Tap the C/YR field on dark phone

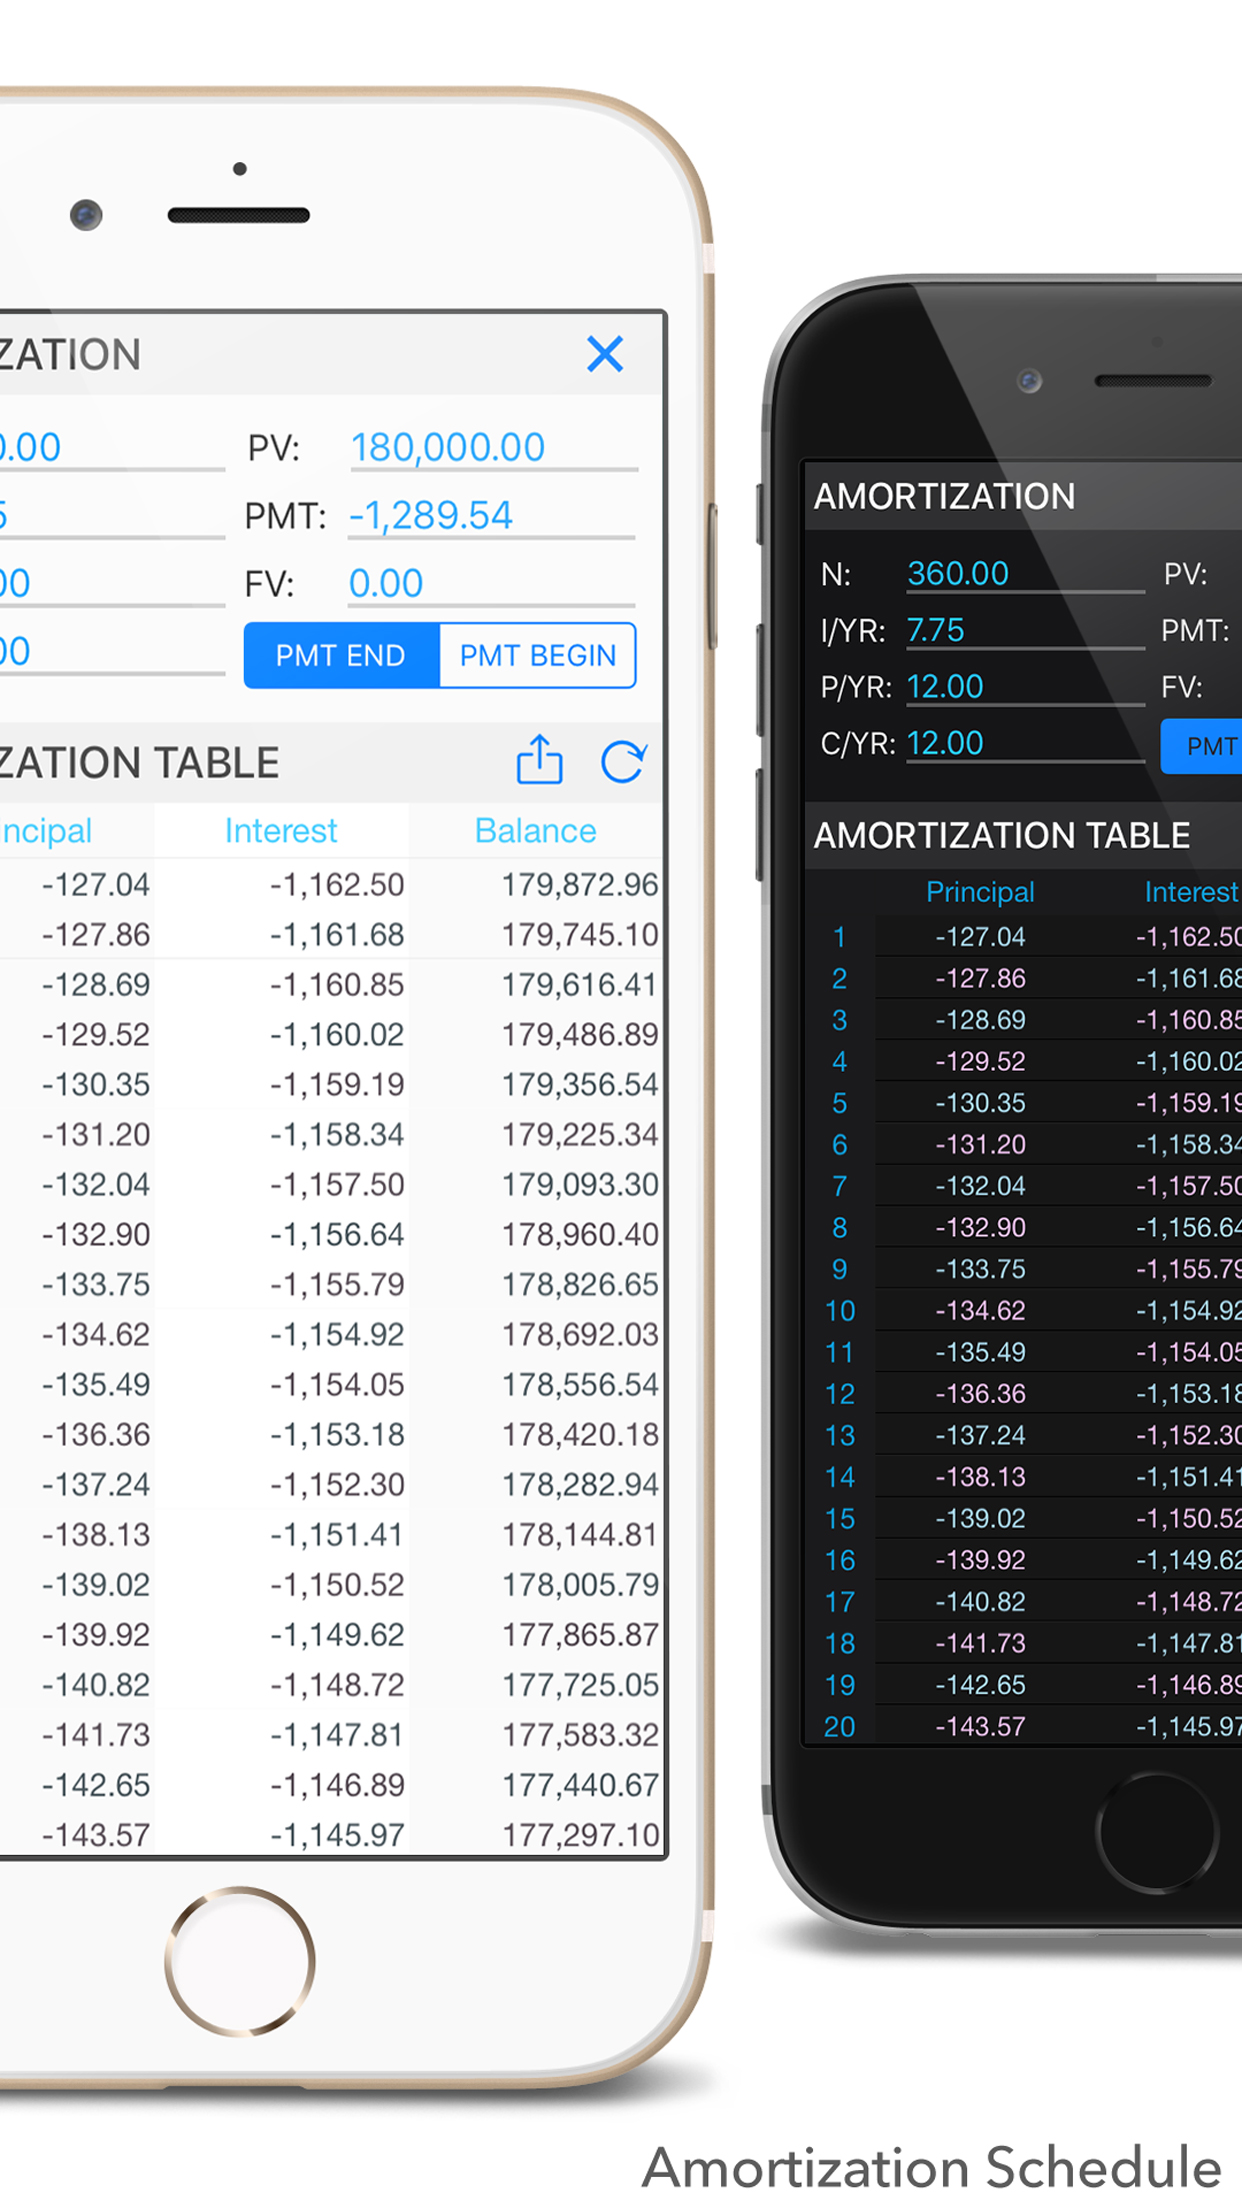[945, 743]
